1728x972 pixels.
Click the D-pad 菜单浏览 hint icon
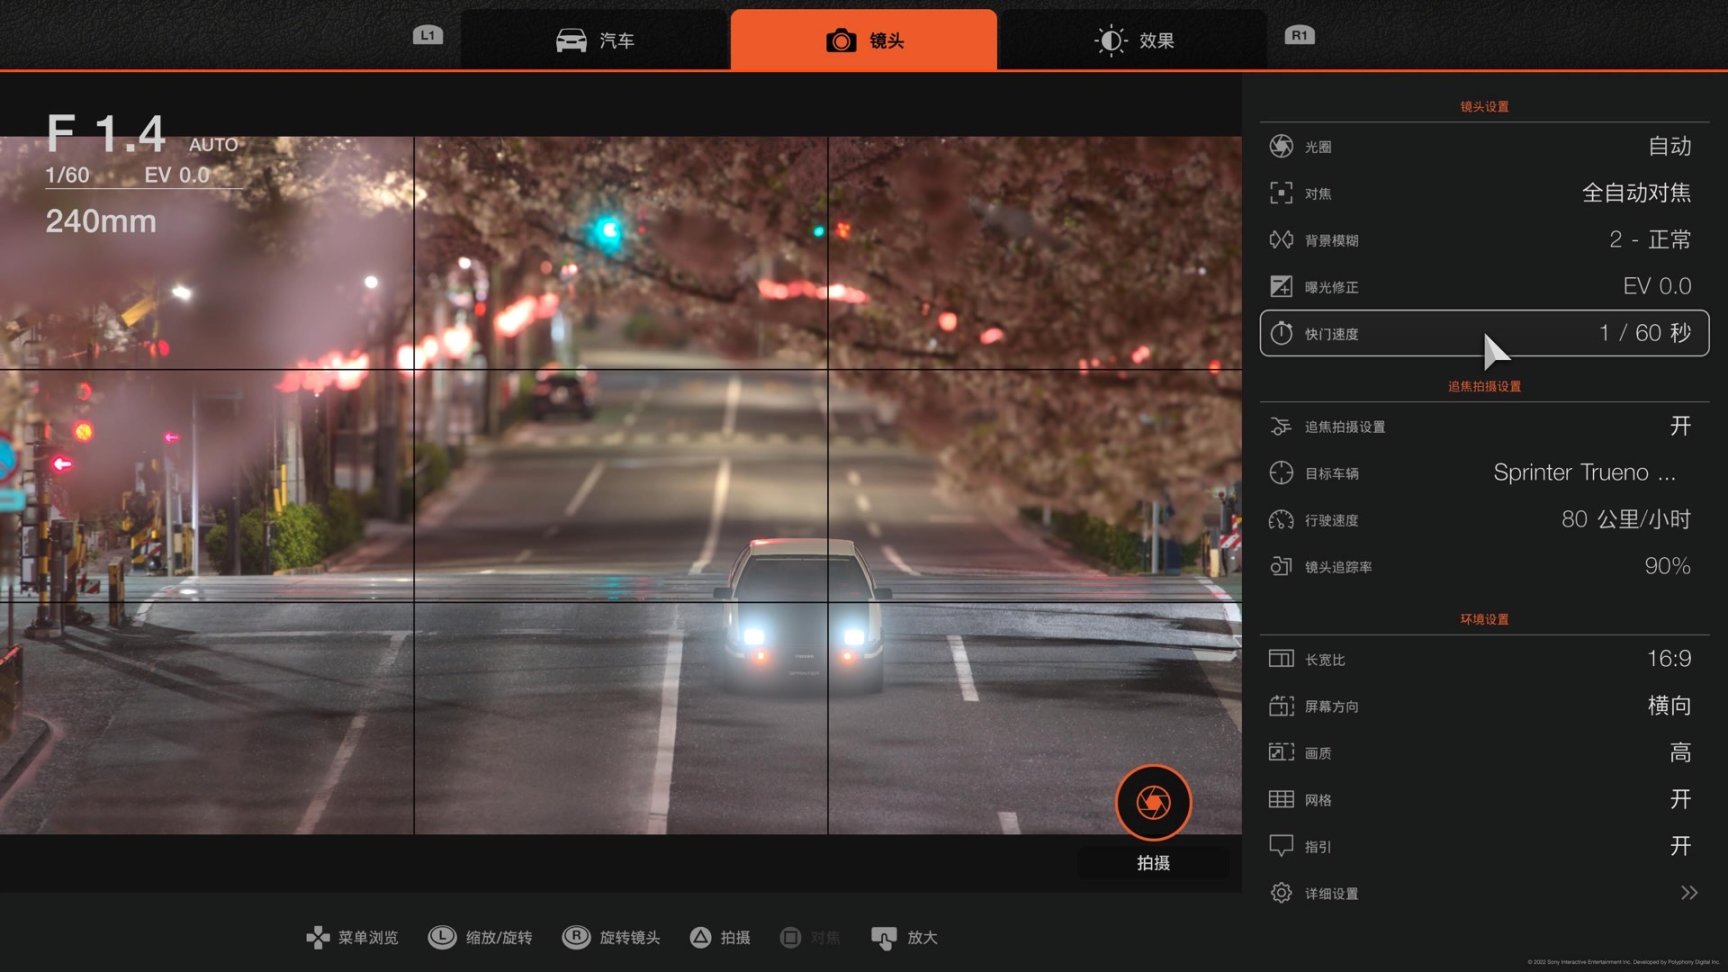tap(318, 937)
